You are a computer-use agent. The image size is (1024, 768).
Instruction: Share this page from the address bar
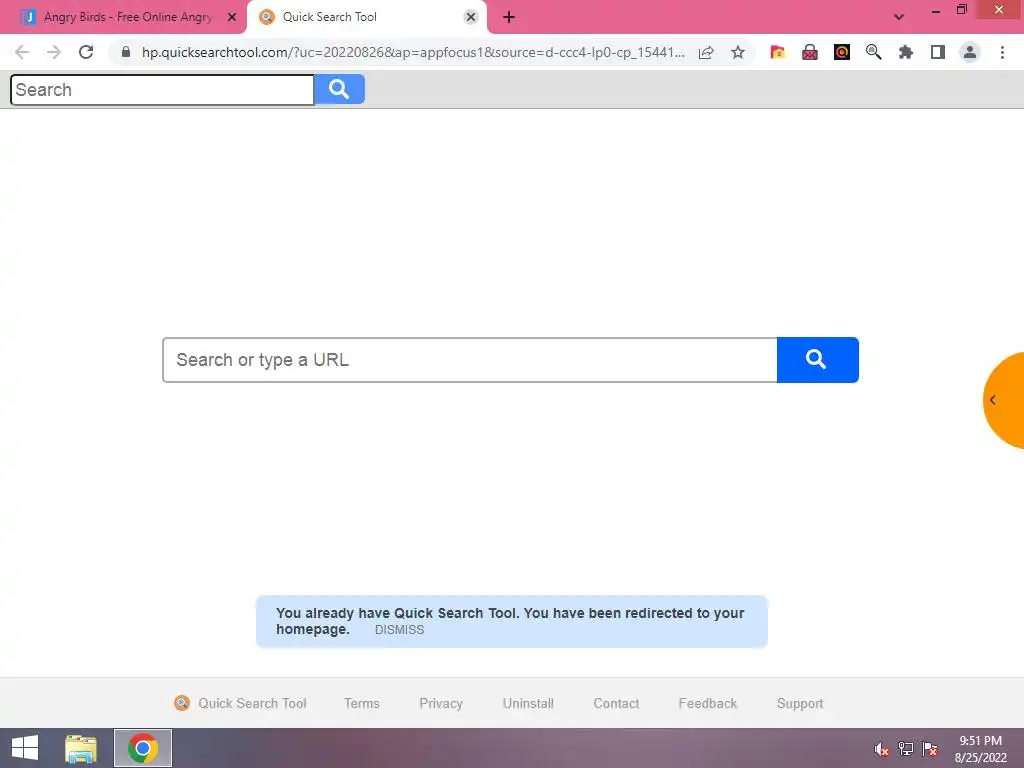tap(706, 52)
